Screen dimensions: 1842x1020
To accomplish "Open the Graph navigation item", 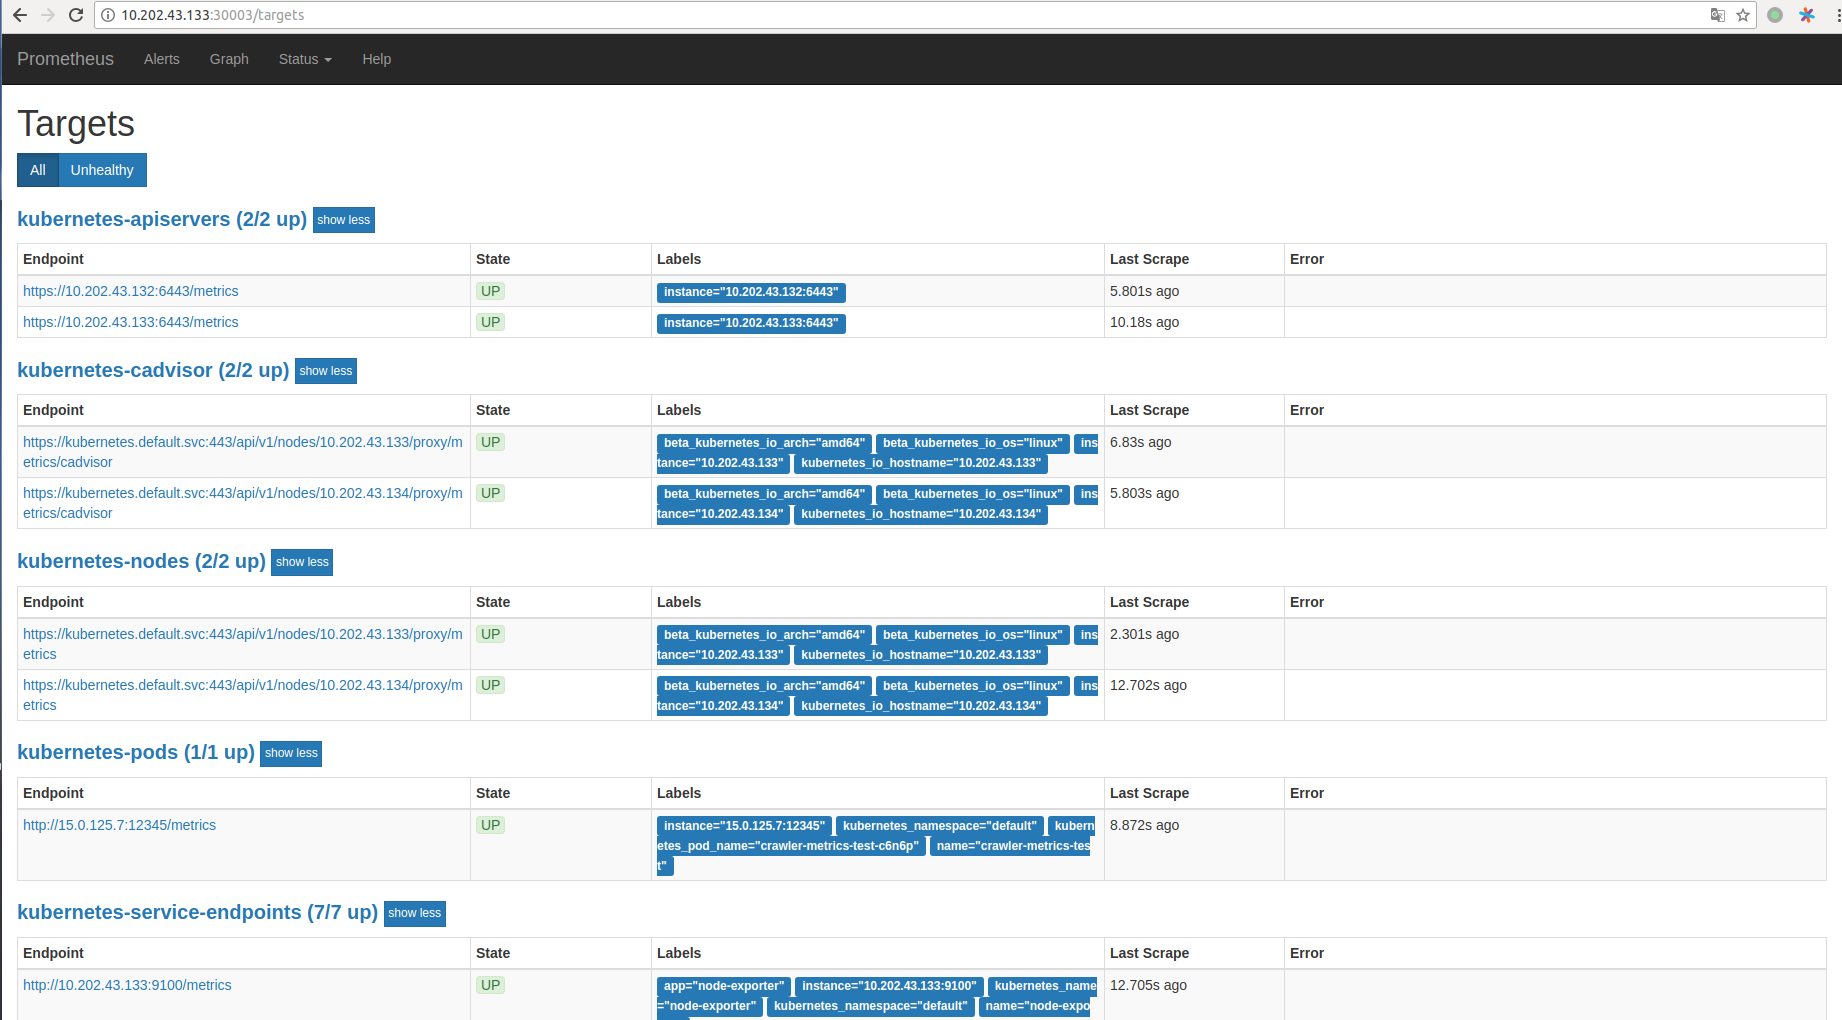I will [229, 59].
